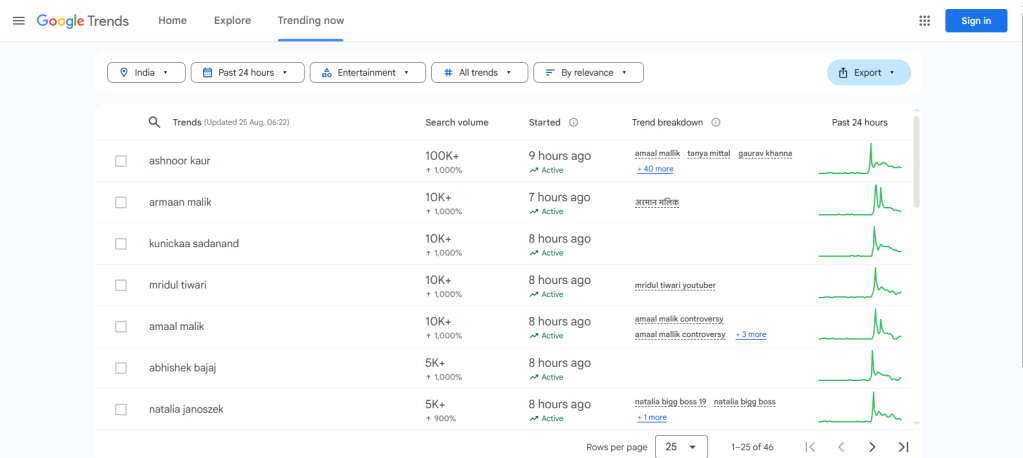Screen dimensions: 1023x458
Task: Open the Export options dropdown arrow
Action: 892,72
